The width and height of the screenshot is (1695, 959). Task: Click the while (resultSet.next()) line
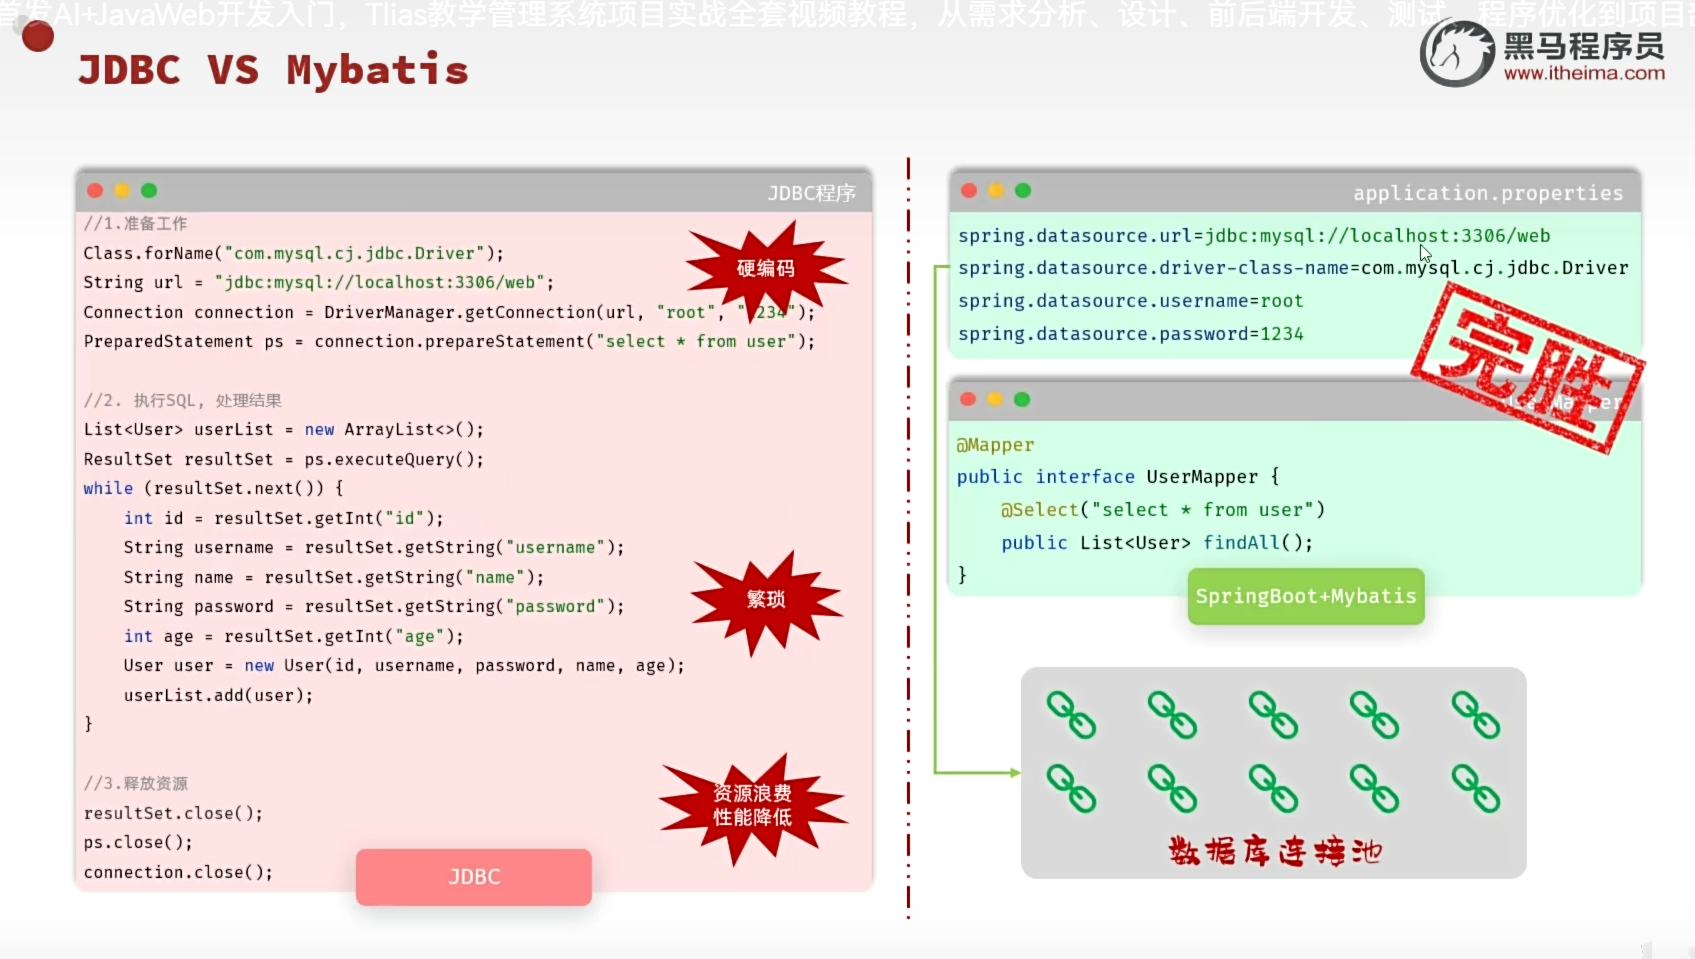click(213, 488)
